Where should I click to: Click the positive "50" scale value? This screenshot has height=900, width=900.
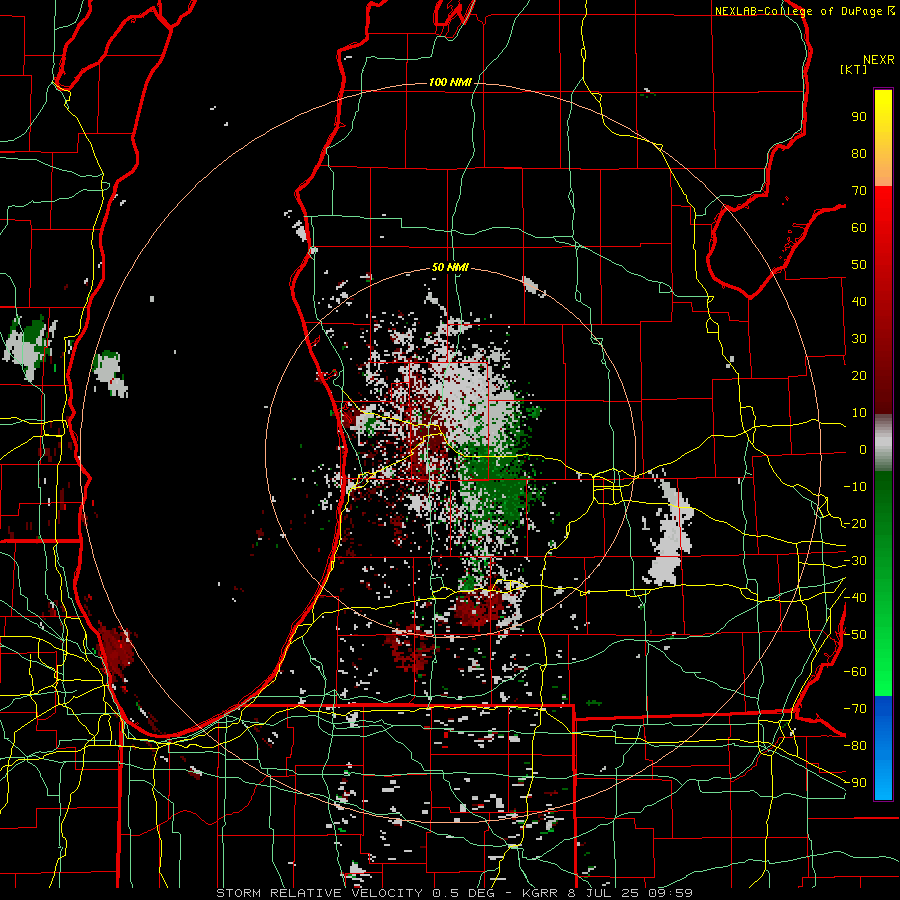(x=859, y=265)
